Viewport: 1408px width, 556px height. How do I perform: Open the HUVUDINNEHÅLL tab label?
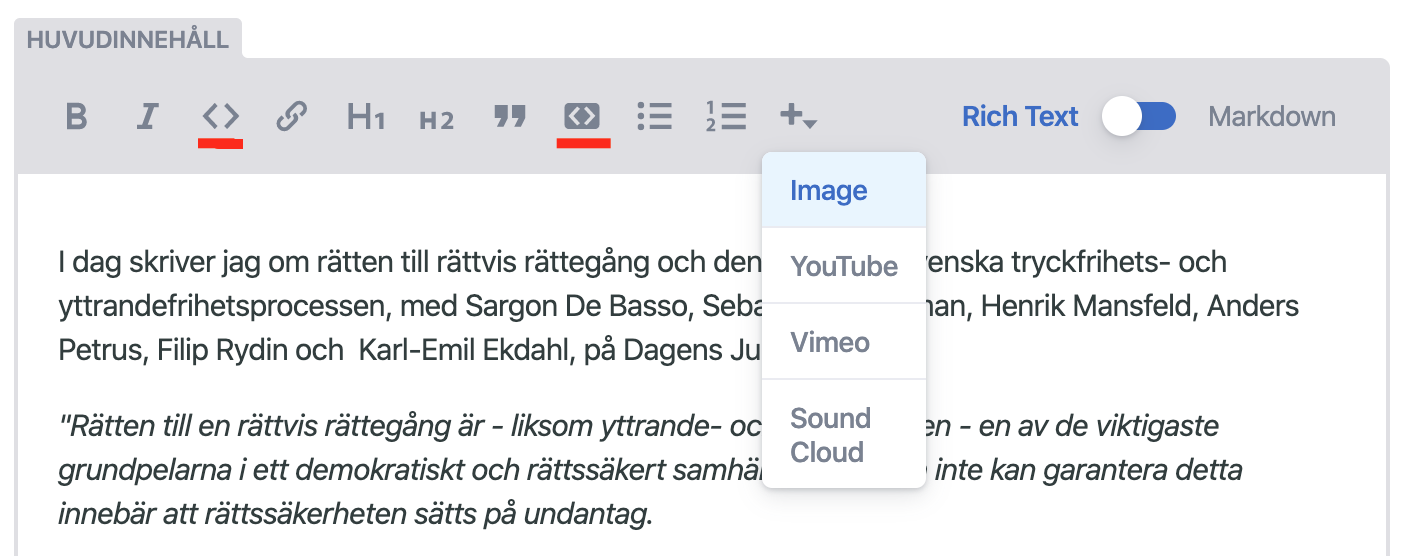(x=128, y=41)
